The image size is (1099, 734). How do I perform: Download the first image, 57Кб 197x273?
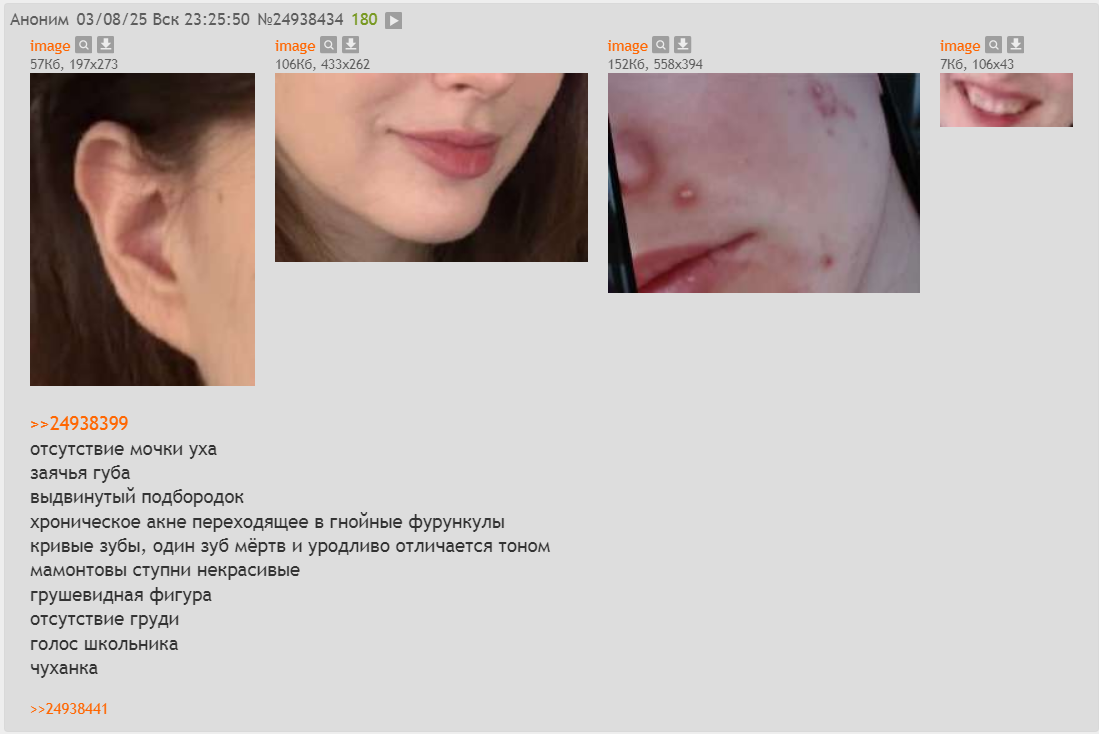click(x=105, y=45)
